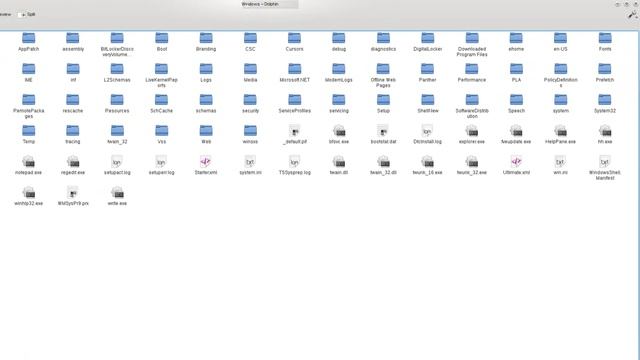Screen dimensions: 640x360
Task: Select the security folder icon
Action: (250, 100)
